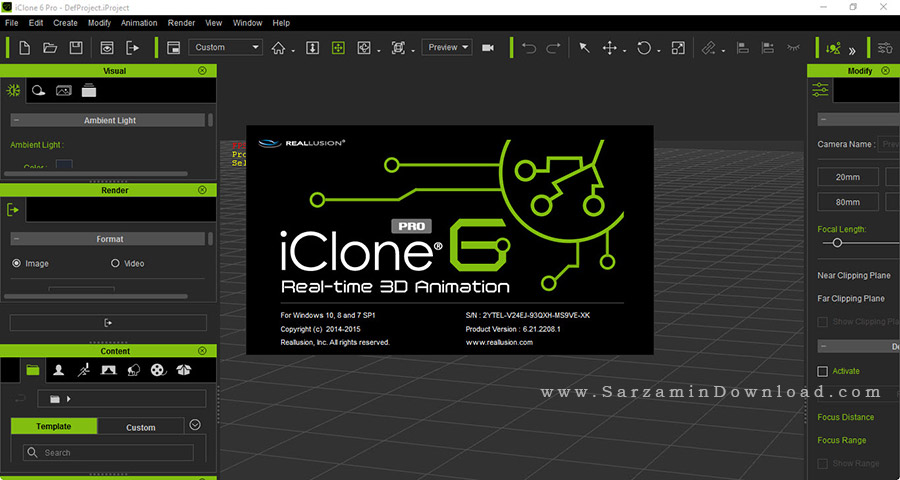This screenshot has width=900, height=480.
Task: Click the closed eyelash hide icon
Action: point(793,48)
